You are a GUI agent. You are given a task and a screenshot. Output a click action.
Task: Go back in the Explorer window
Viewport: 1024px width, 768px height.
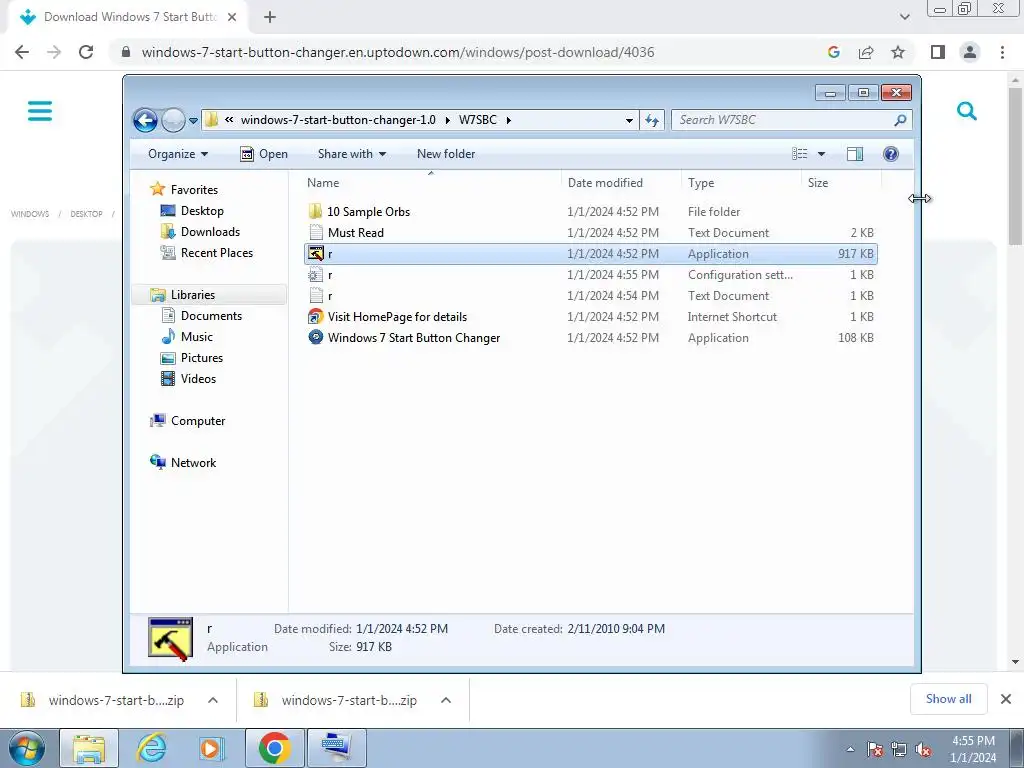pyautogui.click(x=145, y=120)
